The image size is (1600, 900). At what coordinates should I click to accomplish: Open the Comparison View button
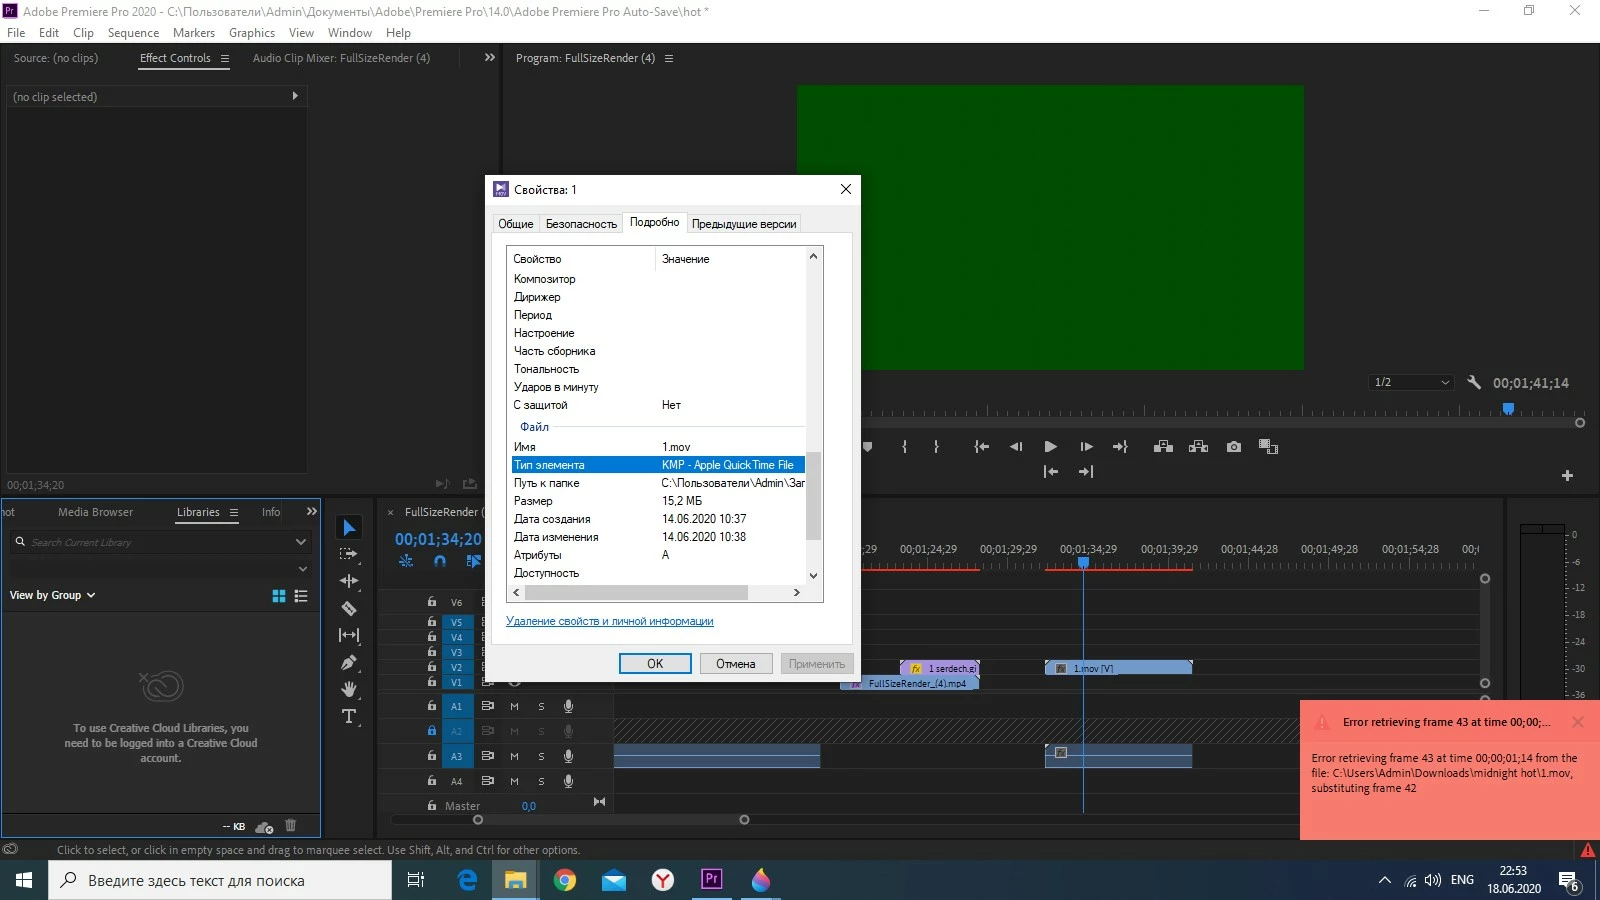pyautogui.click(x=1268, y=447)
